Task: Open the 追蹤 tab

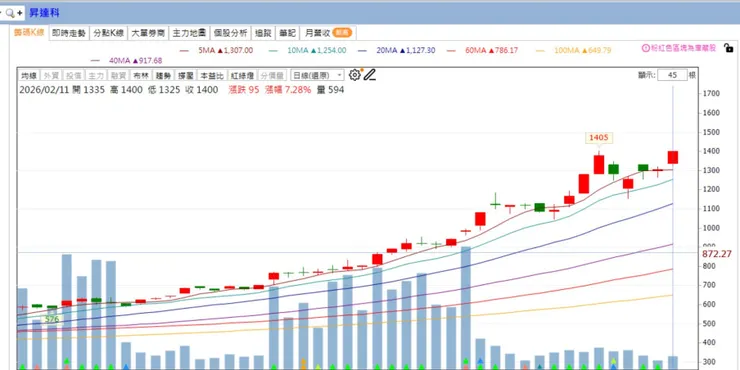Action: point(263,33)
